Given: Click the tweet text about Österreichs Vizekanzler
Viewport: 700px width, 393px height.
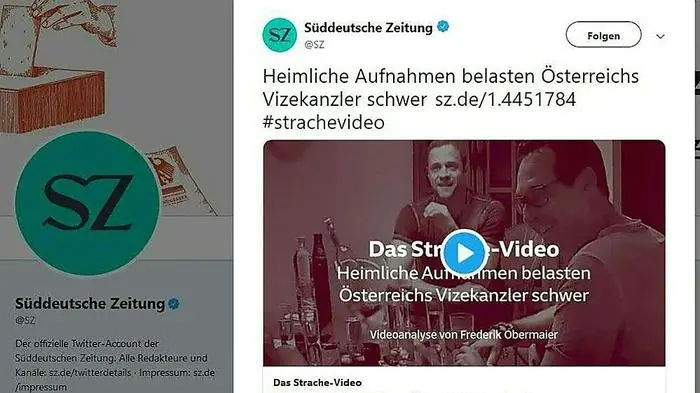Looking at the screenshot, I should (450, 88).
